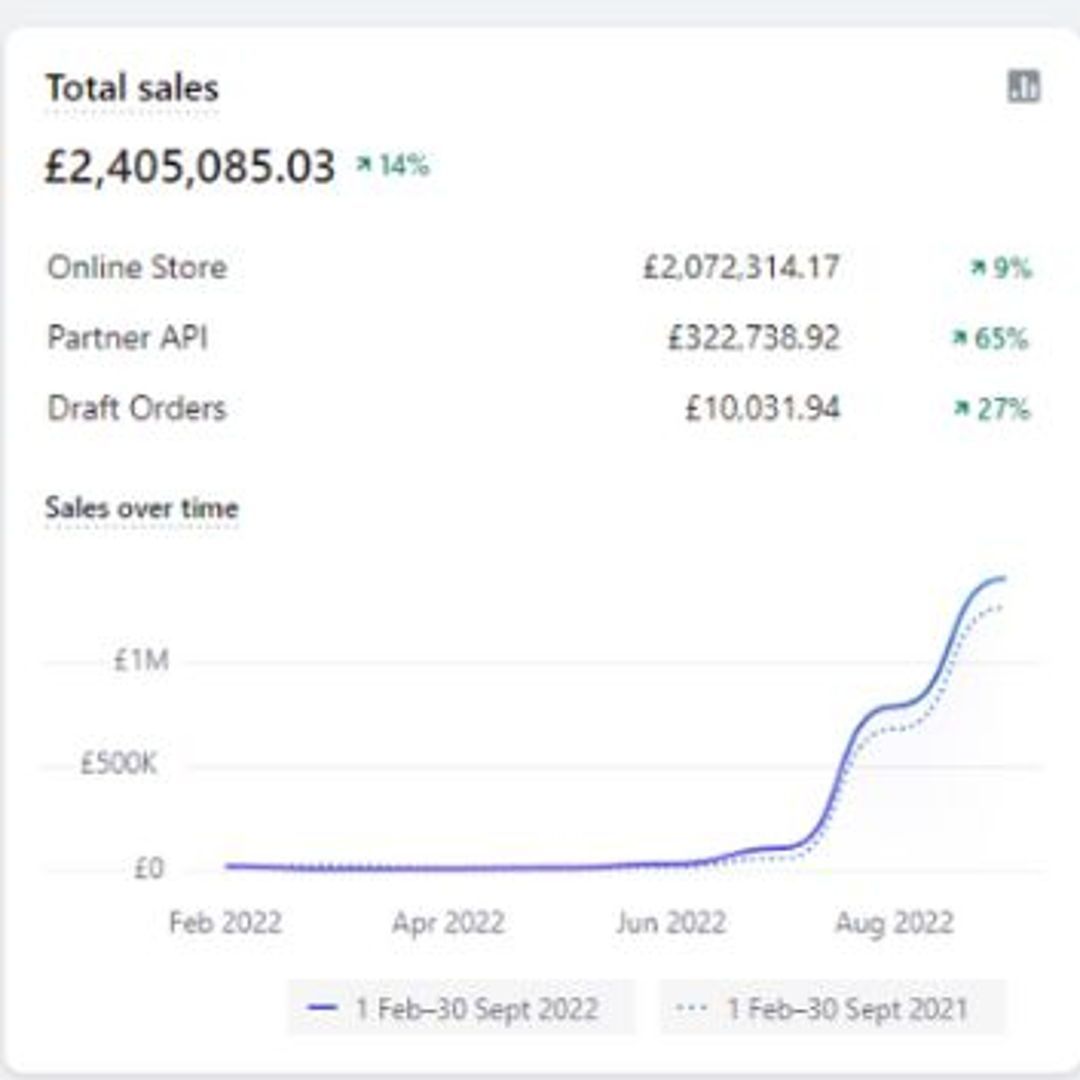Click the 65% Partner API change
Screen dimensions: 1080x1080
(990, 338)
